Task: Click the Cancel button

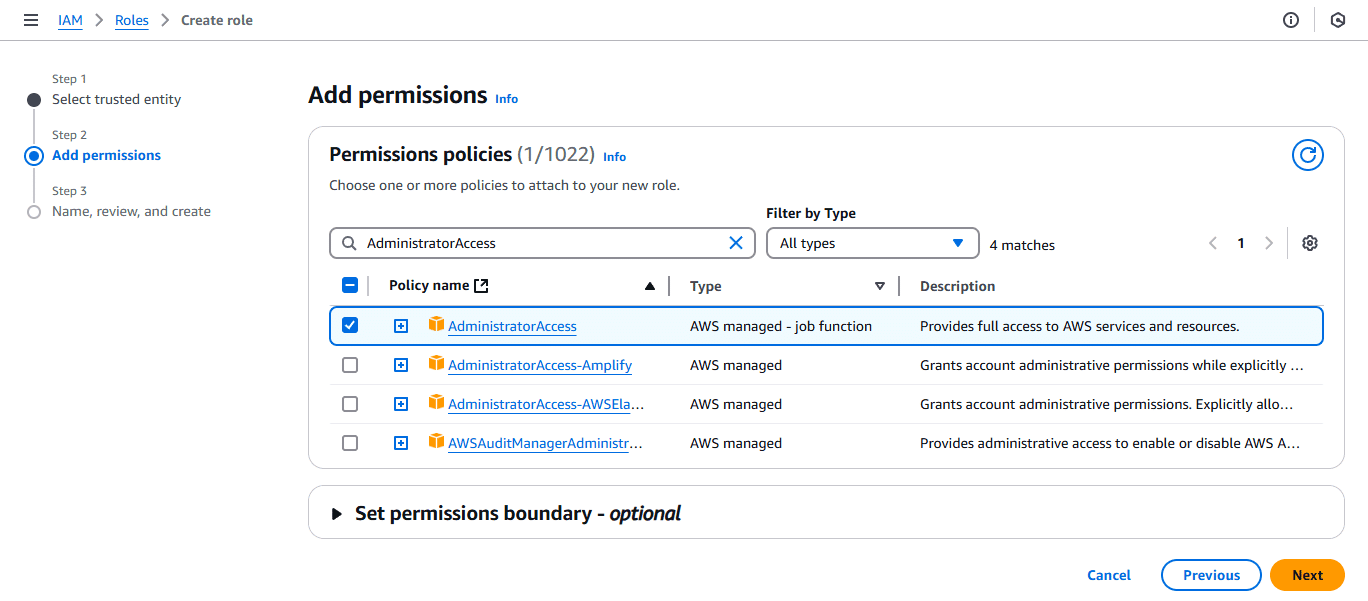Action: click(x=1109, y=575)
